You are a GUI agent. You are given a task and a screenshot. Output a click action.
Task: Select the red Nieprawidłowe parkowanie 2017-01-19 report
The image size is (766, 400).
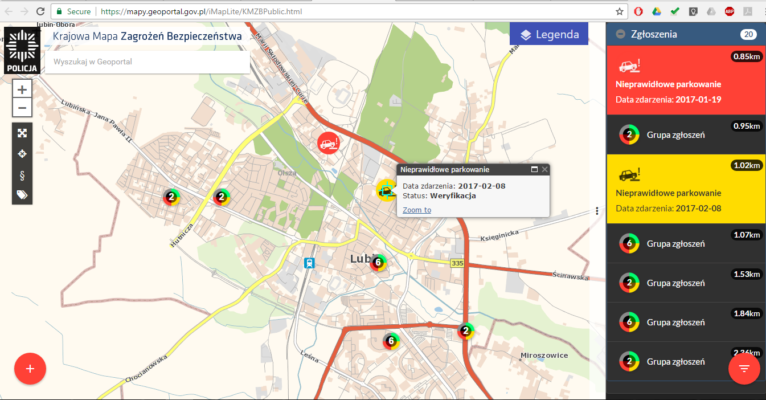686,81
